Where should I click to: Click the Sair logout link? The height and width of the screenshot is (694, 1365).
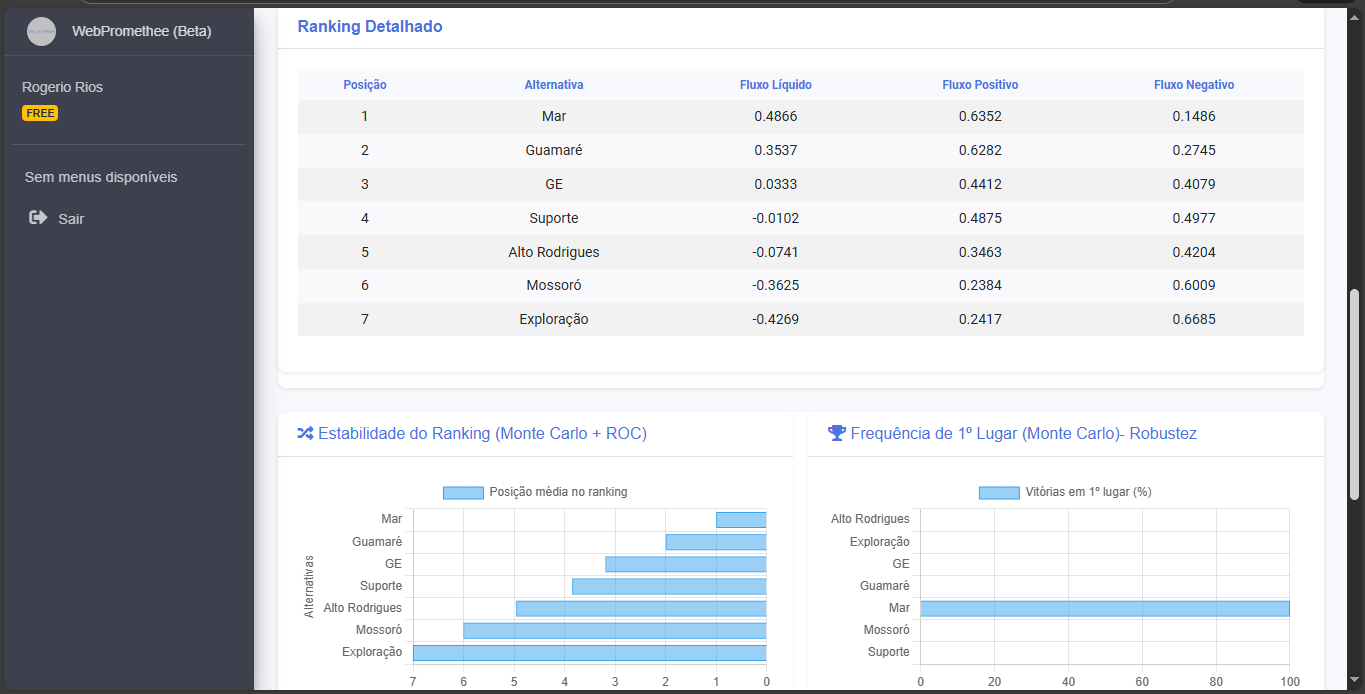click(71, 219)
